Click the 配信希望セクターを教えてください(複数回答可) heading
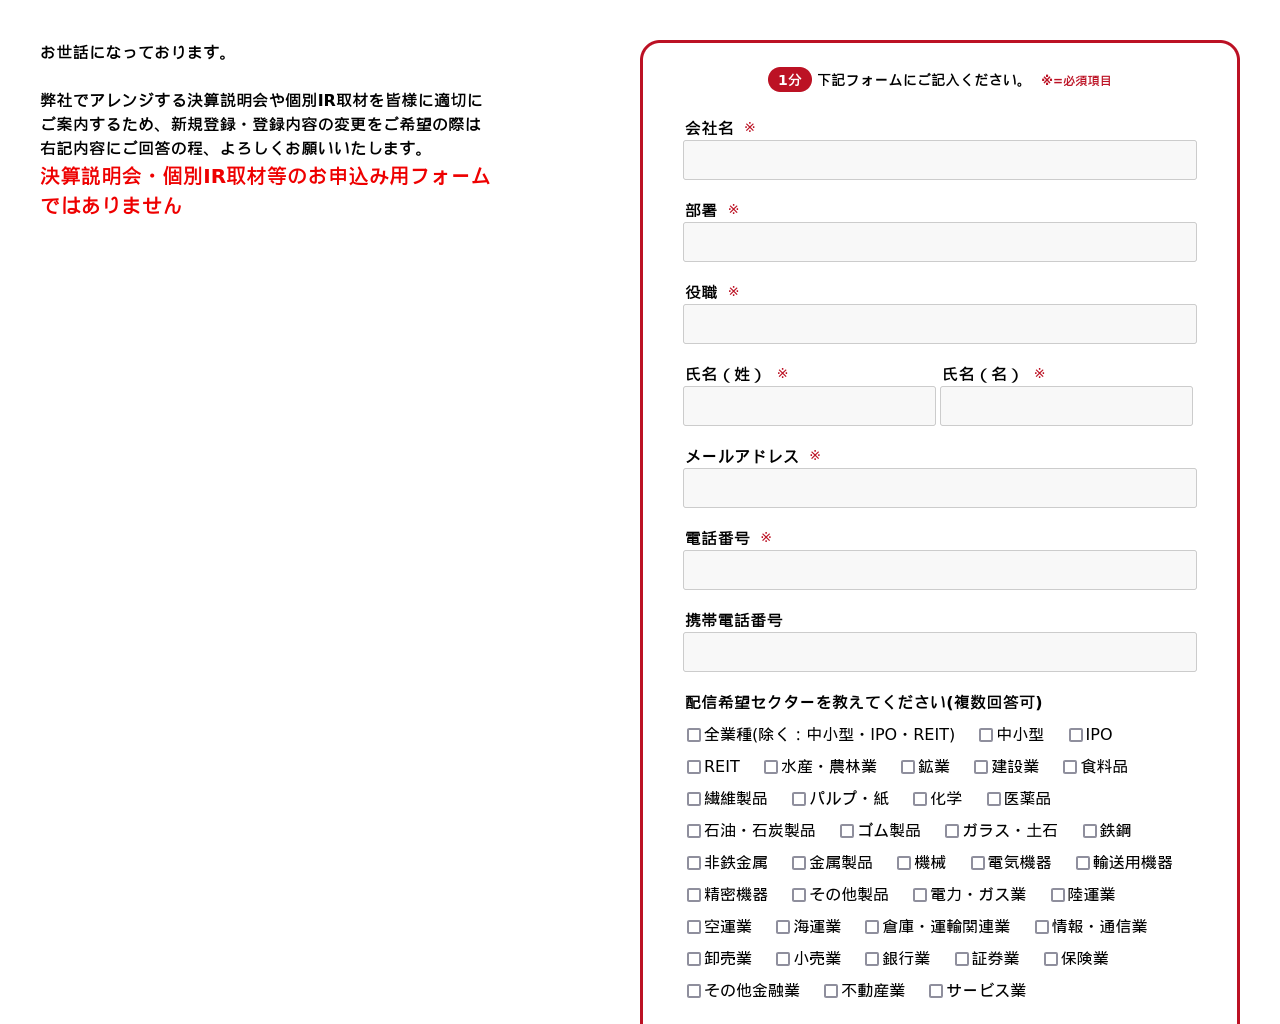The height and width of the screenshot is (1024, 1280). coord(864,702)
